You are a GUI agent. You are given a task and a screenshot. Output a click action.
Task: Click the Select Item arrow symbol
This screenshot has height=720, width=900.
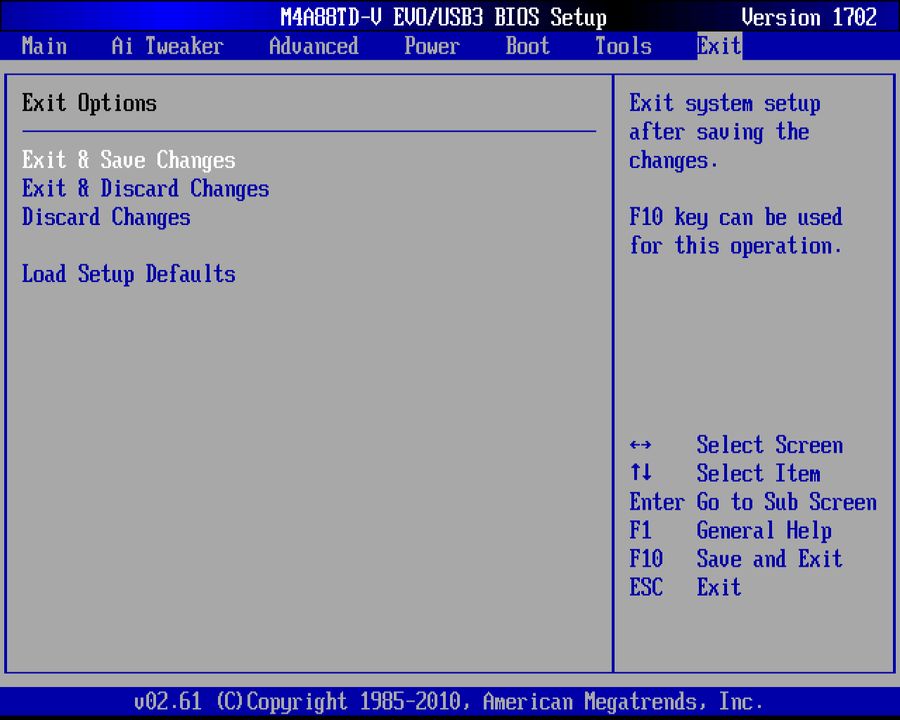[x=639, y=473]
